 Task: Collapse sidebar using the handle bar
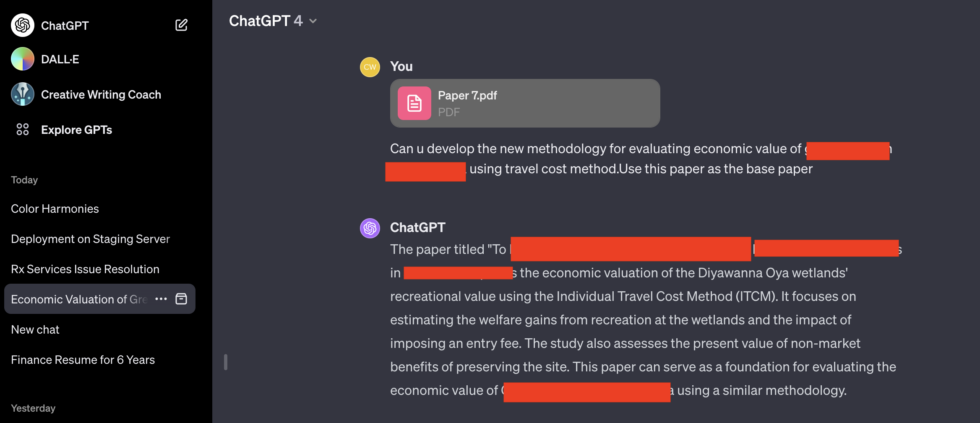pos(226,361)
